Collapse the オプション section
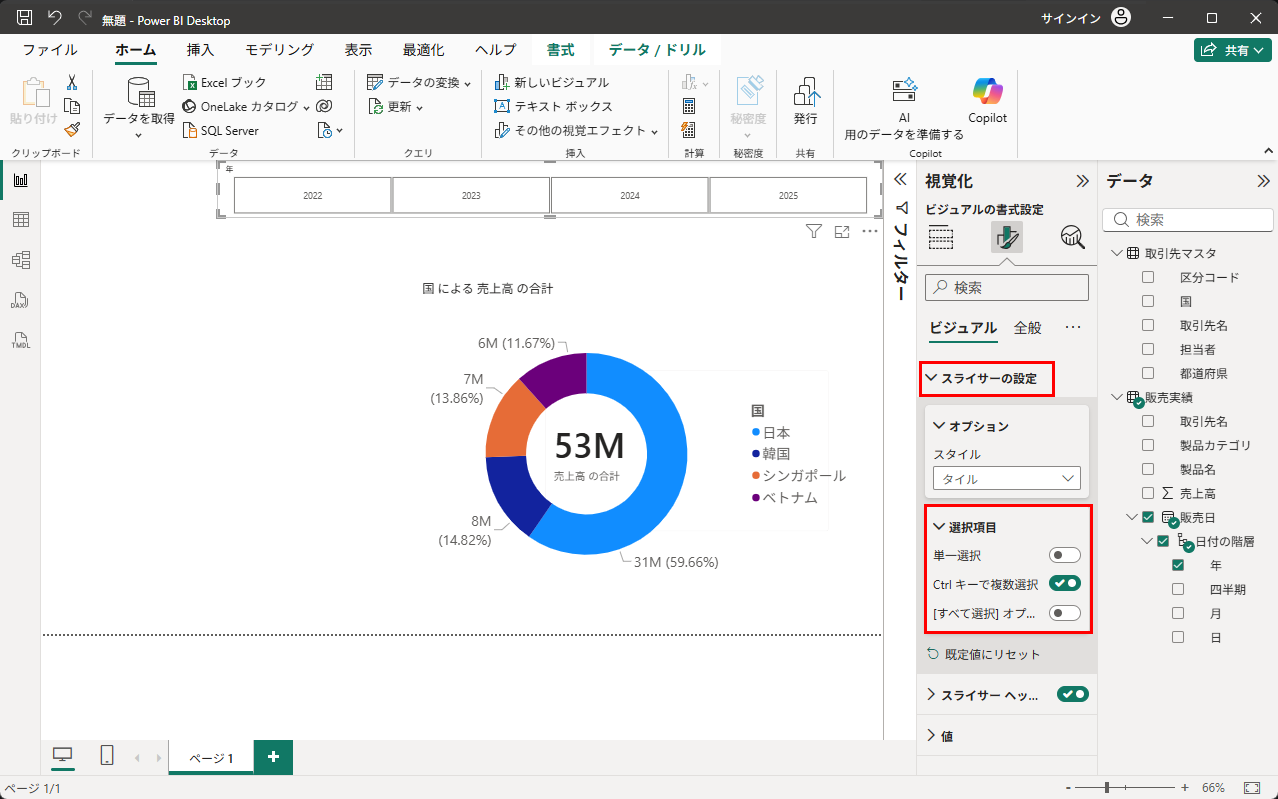Image resolution: width=1278 pixels, height=799 pixels. coord(939,426)
